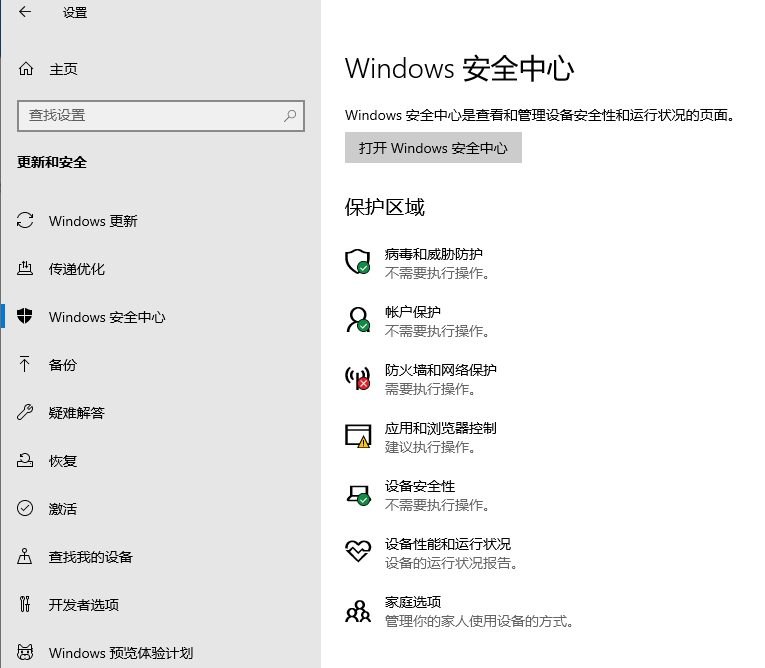Click the back arrow in Settings header
This screenshot has width=765, height=668.
point(25,12)
